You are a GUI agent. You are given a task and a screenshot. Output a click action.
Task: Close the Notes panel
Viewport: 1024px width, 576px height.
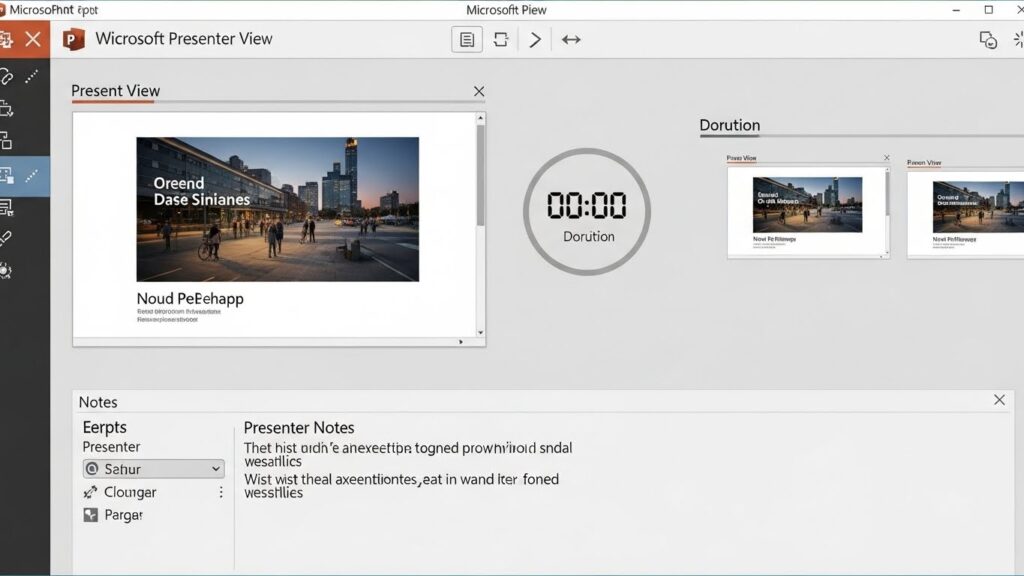pyautogui.click(x=999, y=400)
